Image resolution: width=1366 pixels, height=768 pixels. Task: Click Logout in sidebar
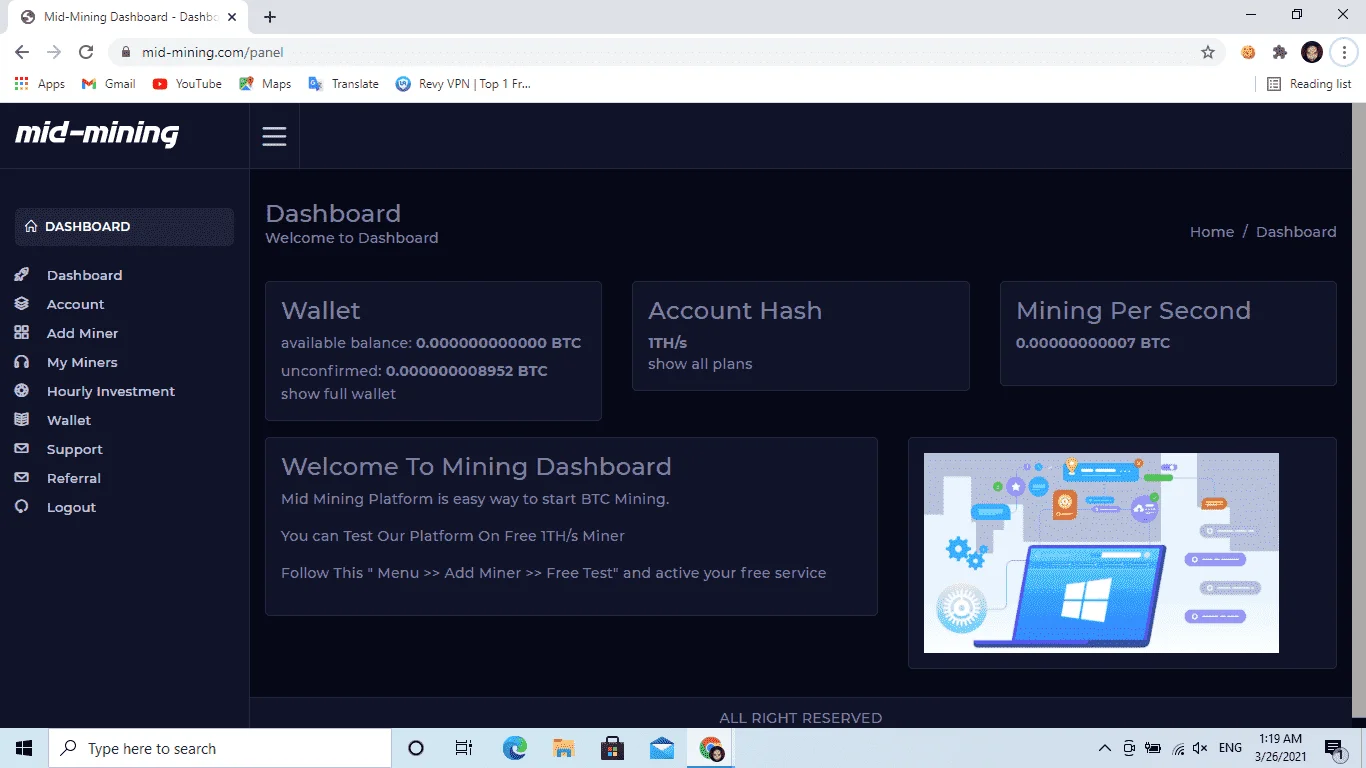(71, 507)
